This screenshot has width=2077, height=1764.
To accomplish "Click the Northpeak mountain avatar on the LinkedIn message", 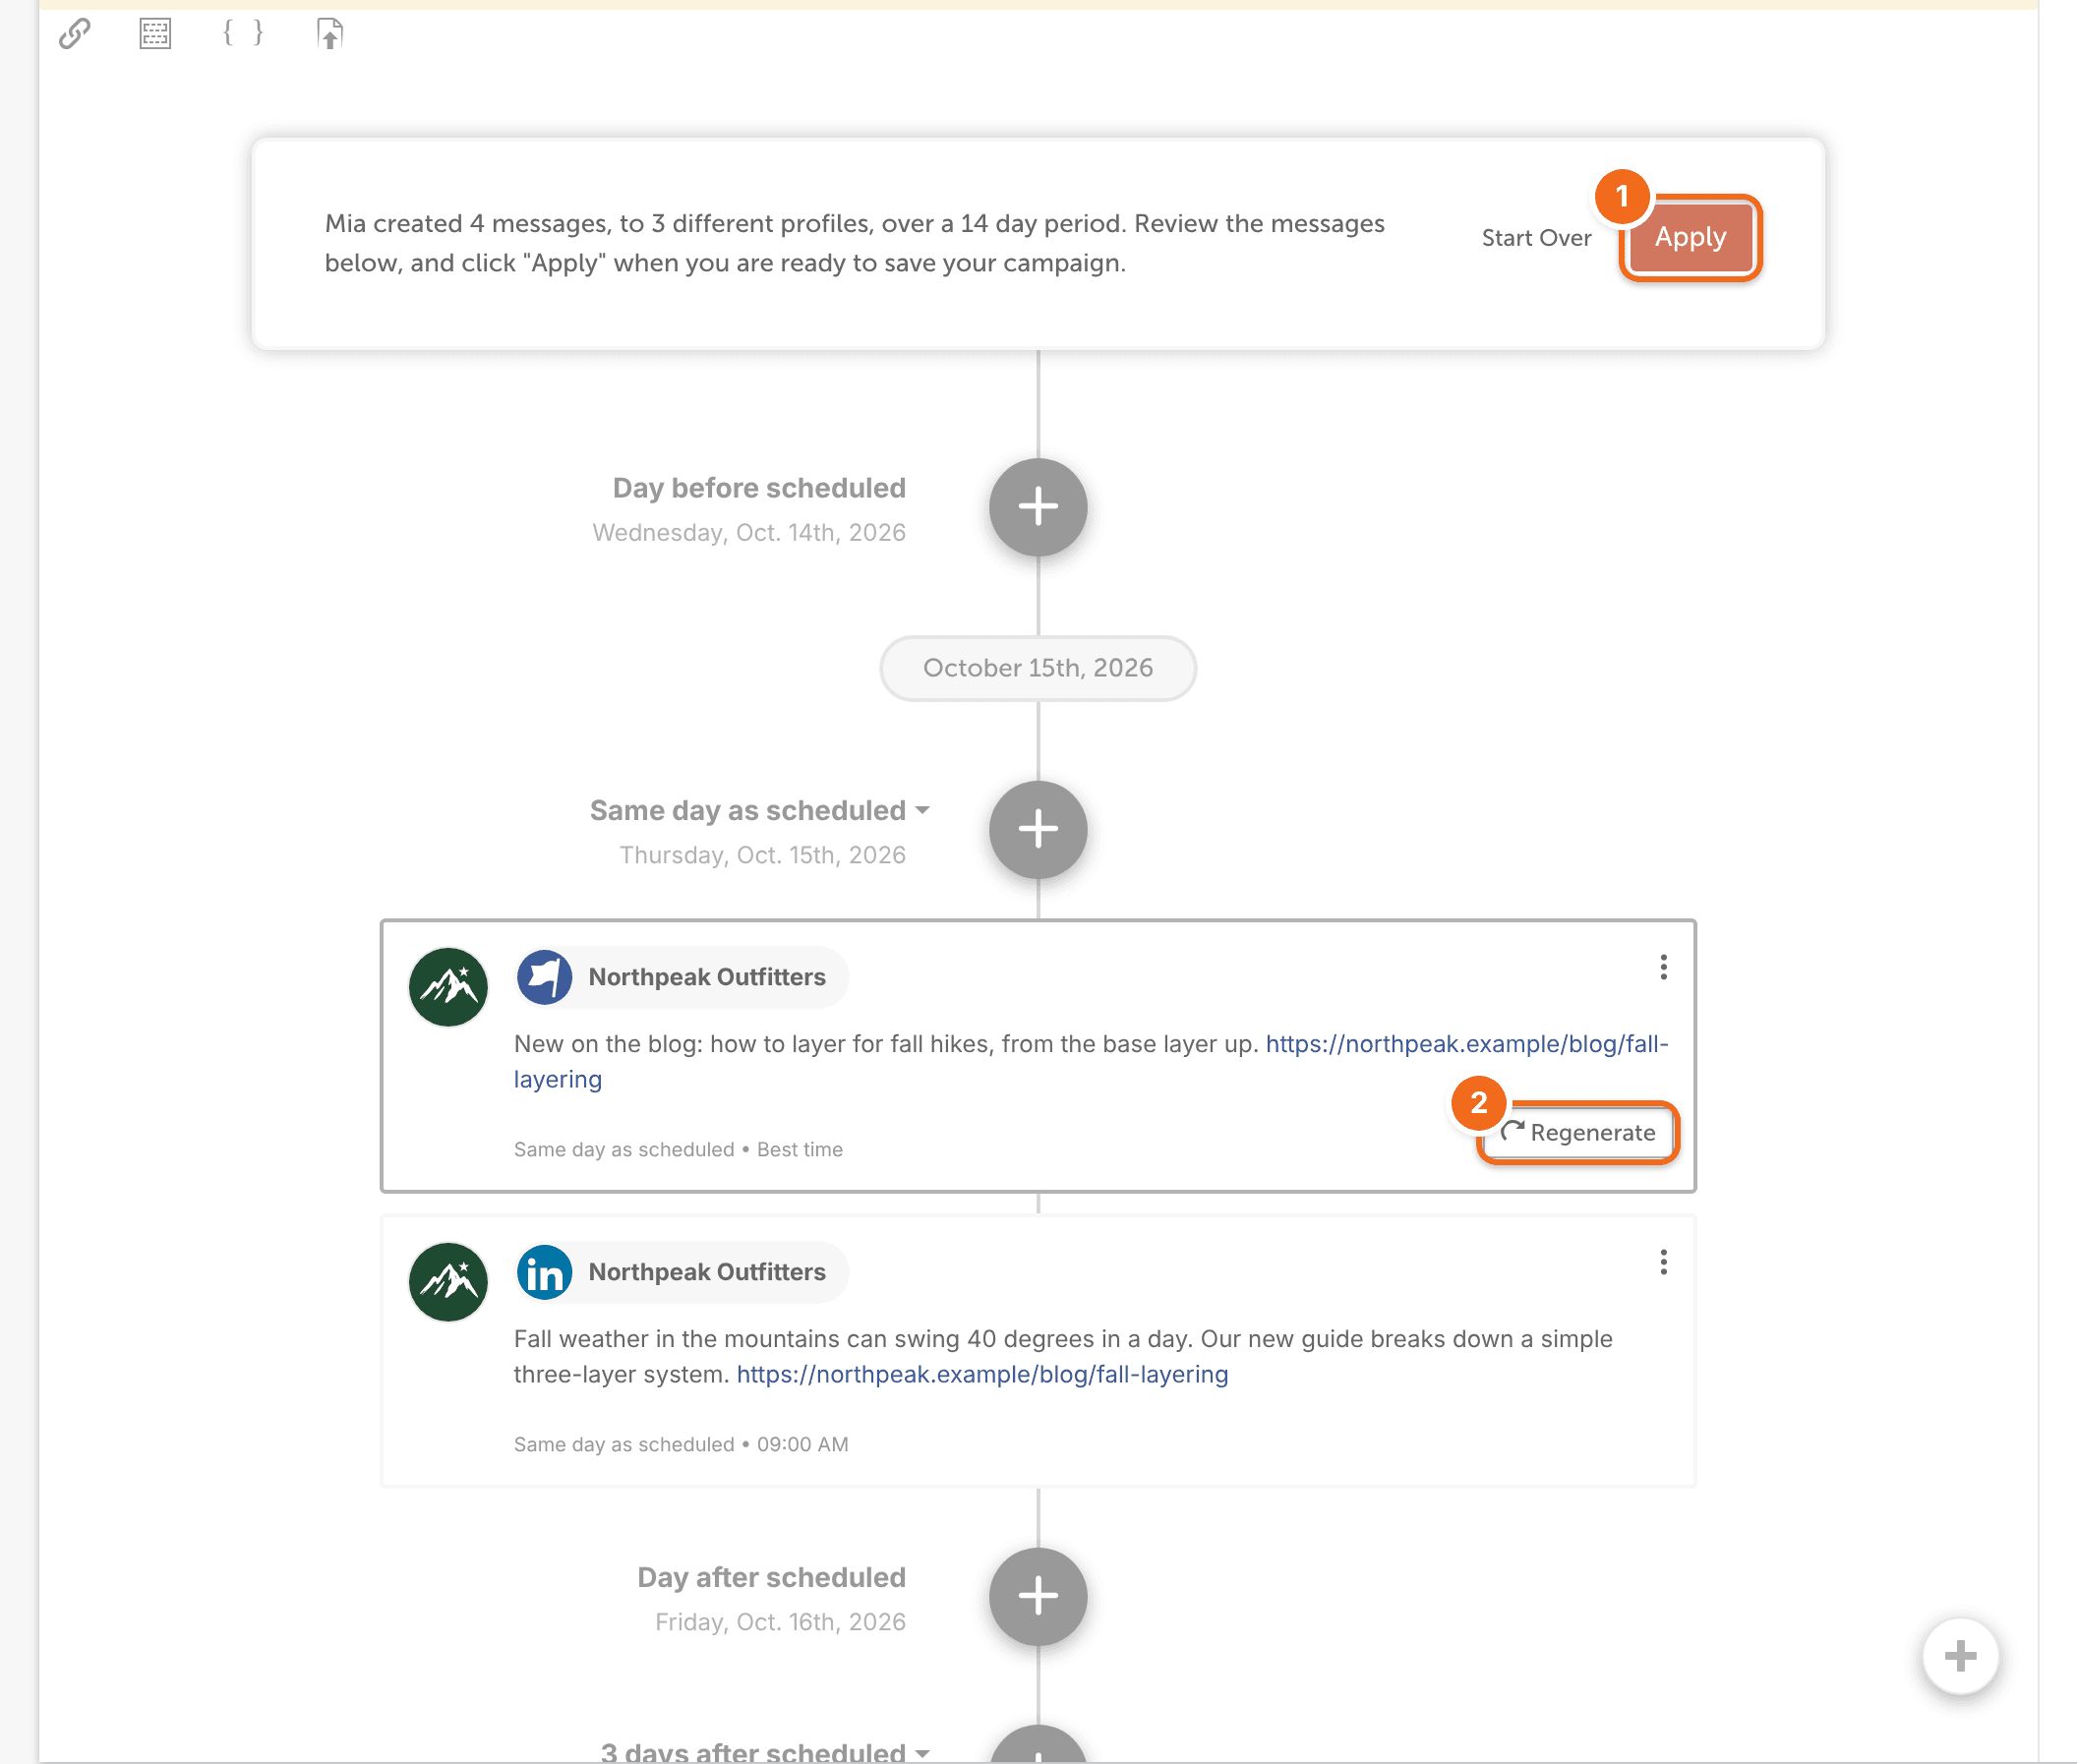I will (x=448, y=1281).
